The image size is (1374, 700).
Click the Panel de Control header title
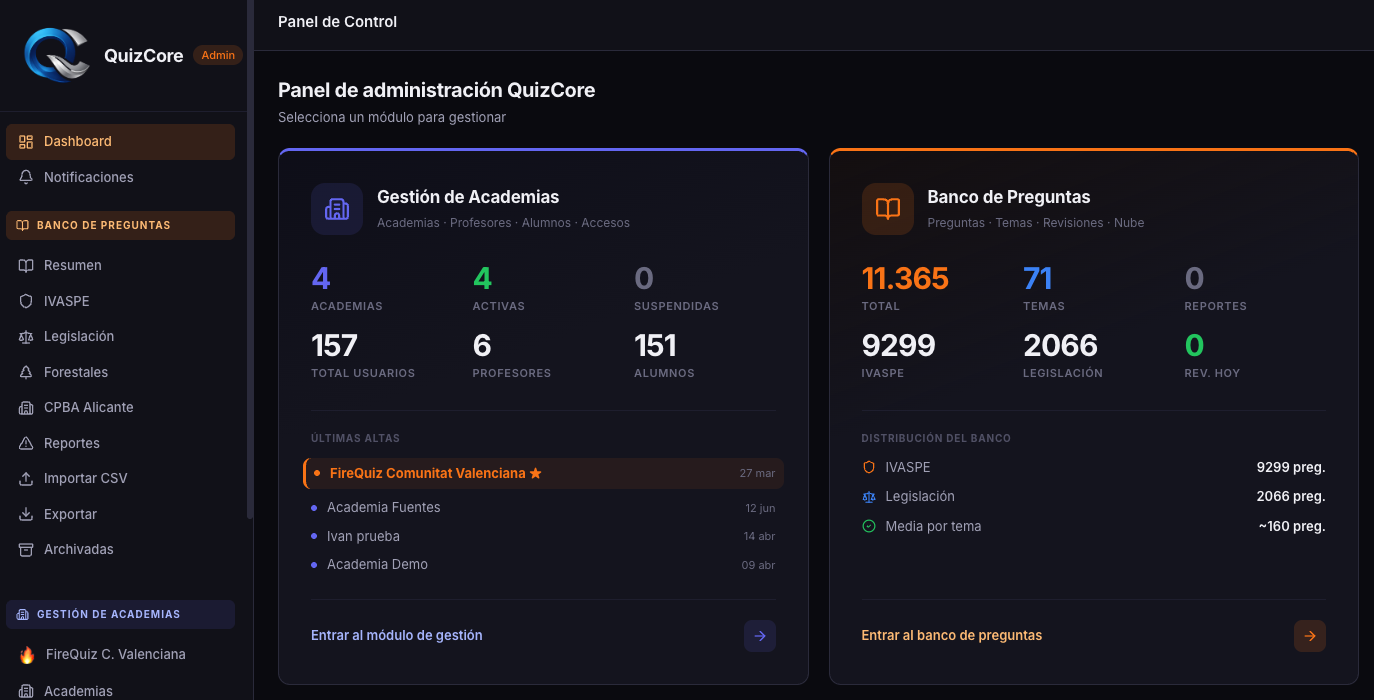click(337, 22)
